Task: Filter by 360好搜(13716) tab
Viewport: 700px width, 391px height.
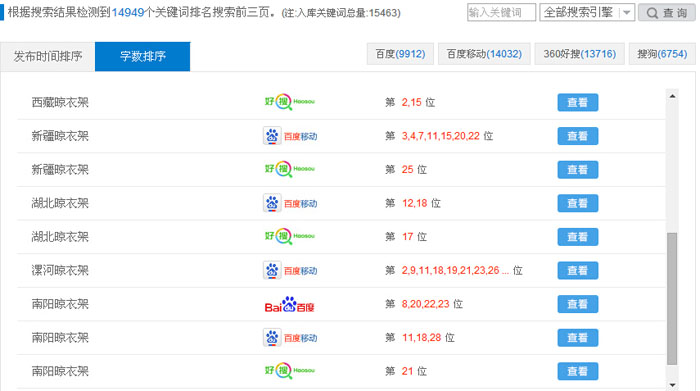Action: (579, 54)
